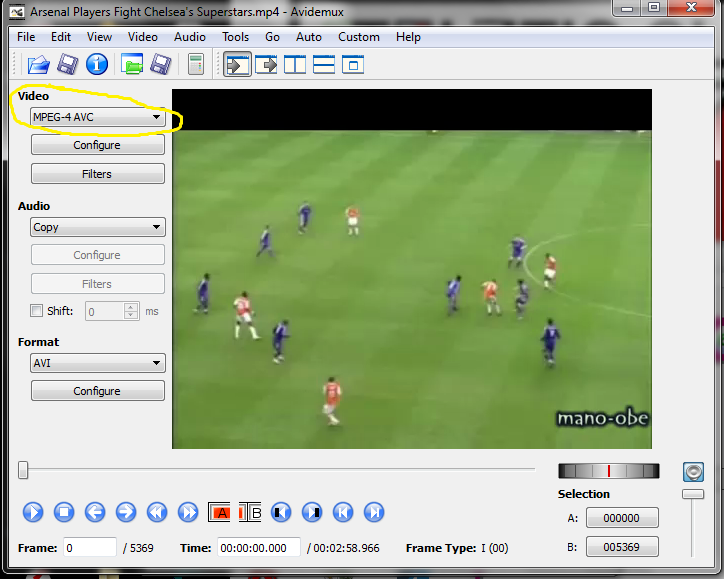
Task: Click Filters under Video
Action: [97, 174]
